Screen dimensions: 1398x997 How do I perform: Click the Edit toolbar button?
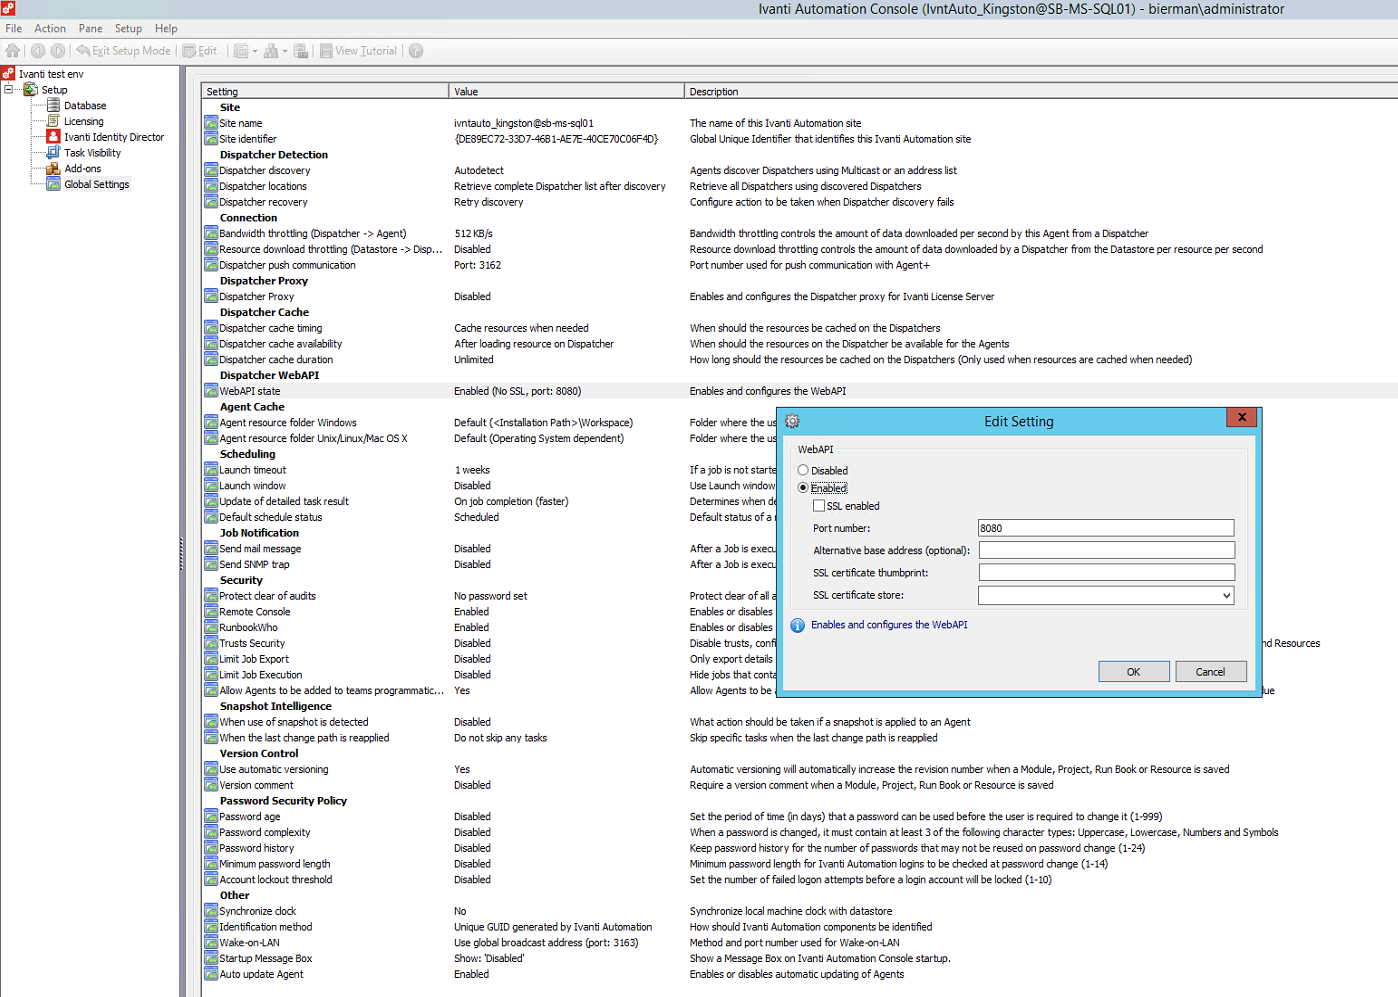(200, 51)
